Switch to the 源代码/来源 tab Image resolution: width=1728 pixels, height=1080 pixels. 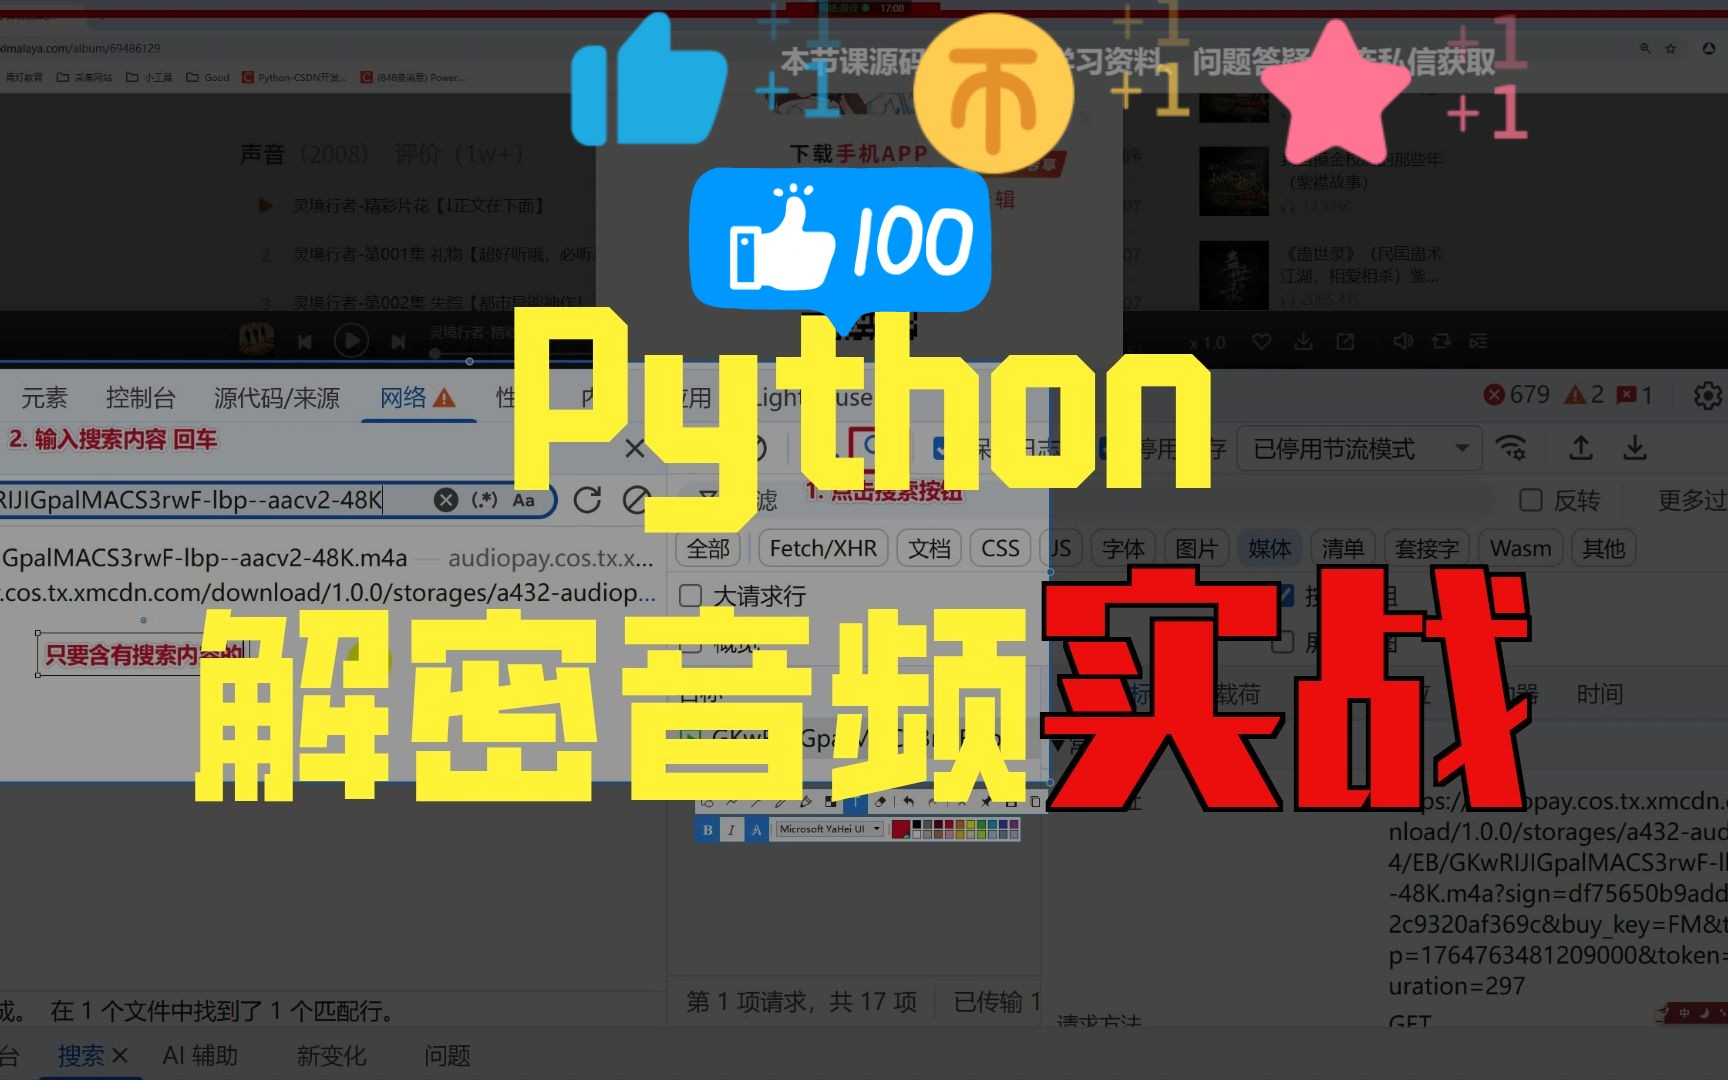click(x=277, y=398)
